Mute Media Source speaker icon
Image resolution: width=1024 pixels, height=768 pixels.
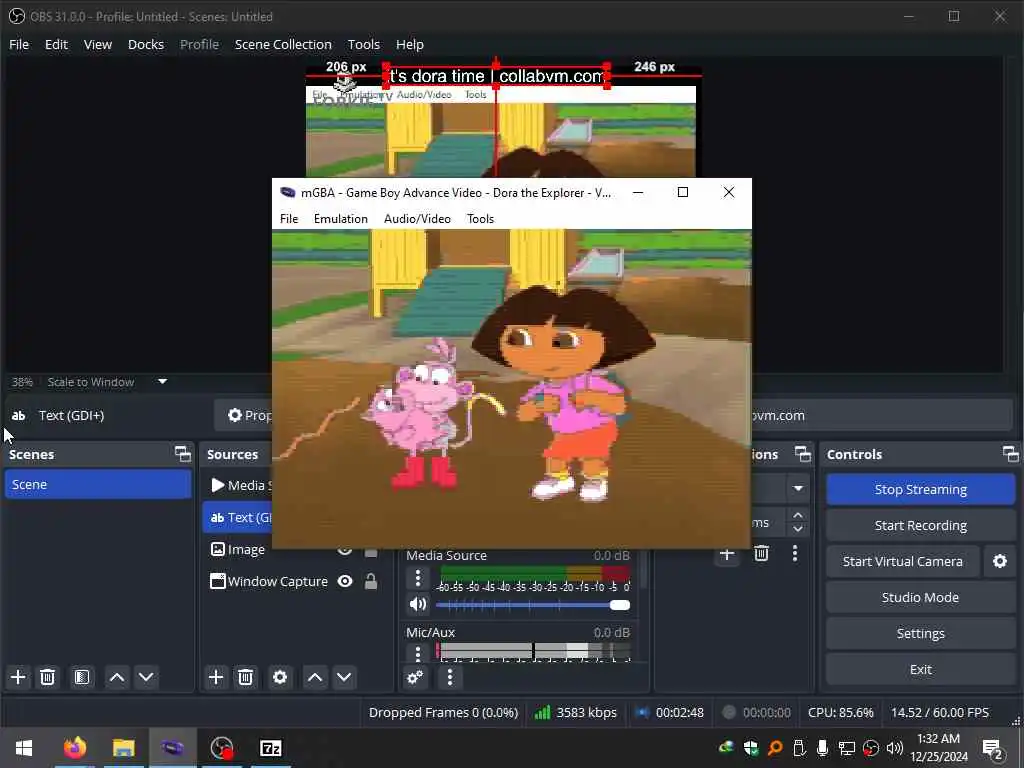417,604
